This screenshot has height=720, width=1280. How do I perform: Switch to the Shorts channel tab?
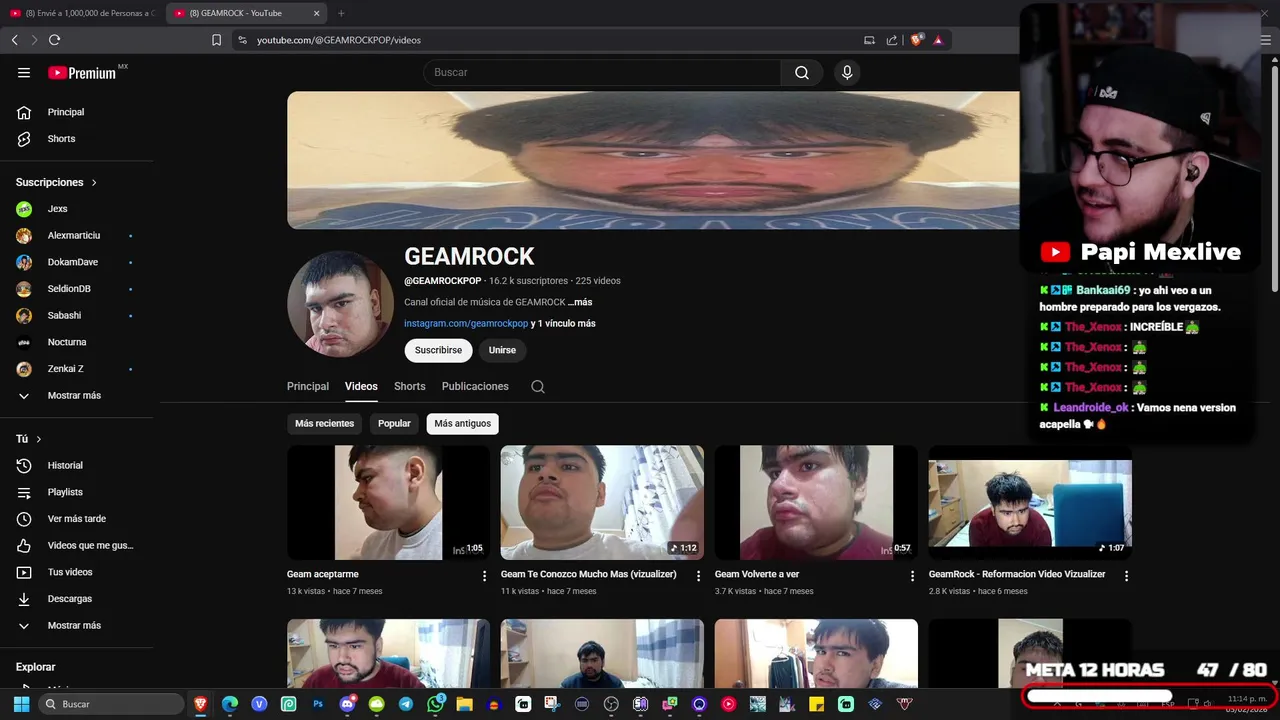(x=410, y=386)
